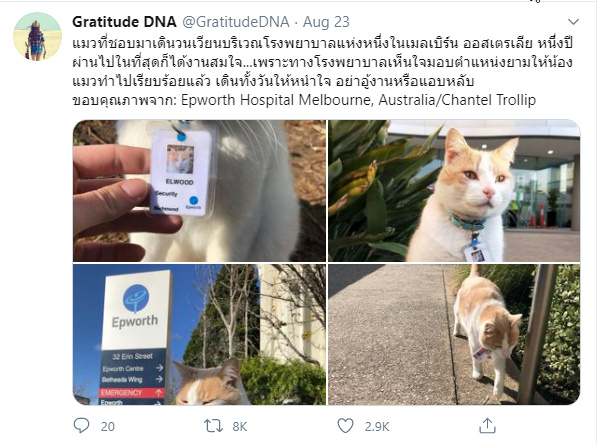Click the Epworth Hospital Melbourne credit line

point(304,100)
